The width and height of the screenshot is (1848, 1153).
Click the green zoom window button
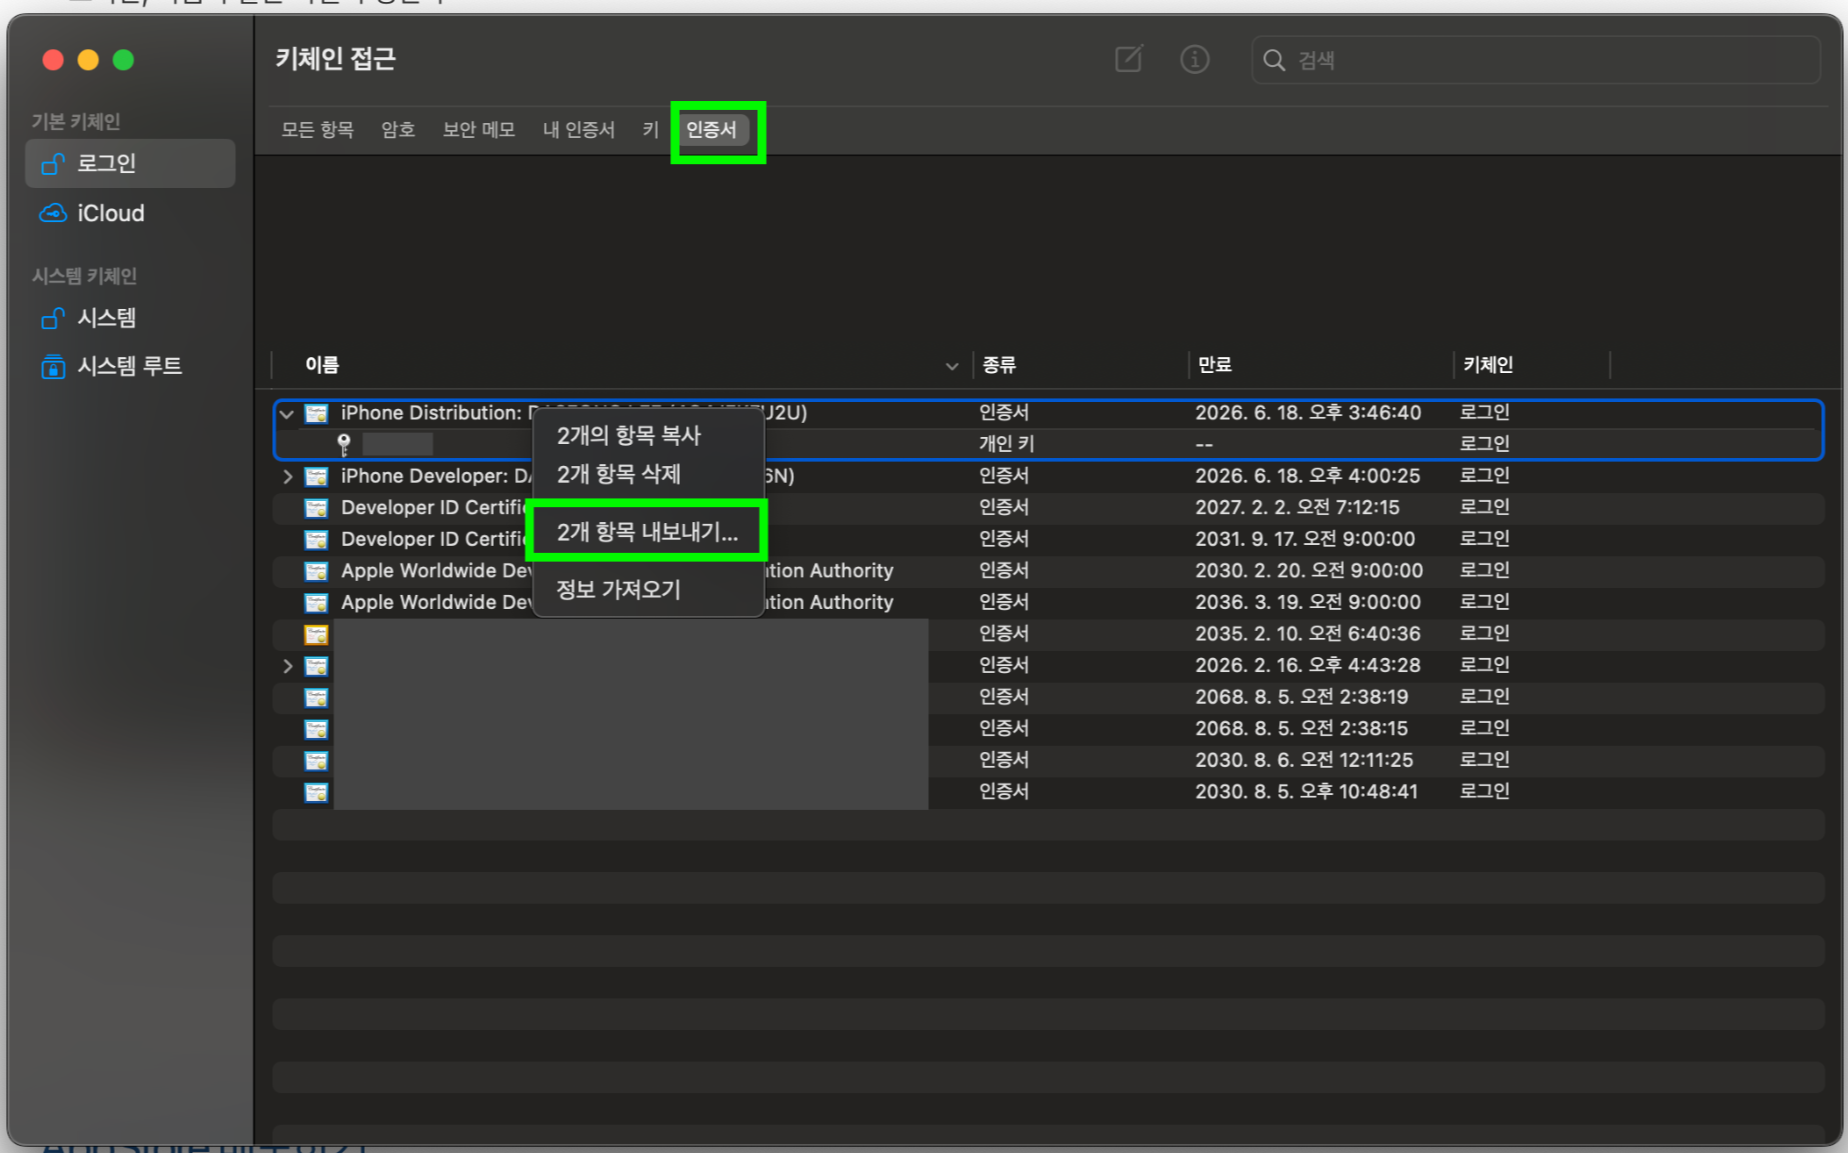point(123,60)
